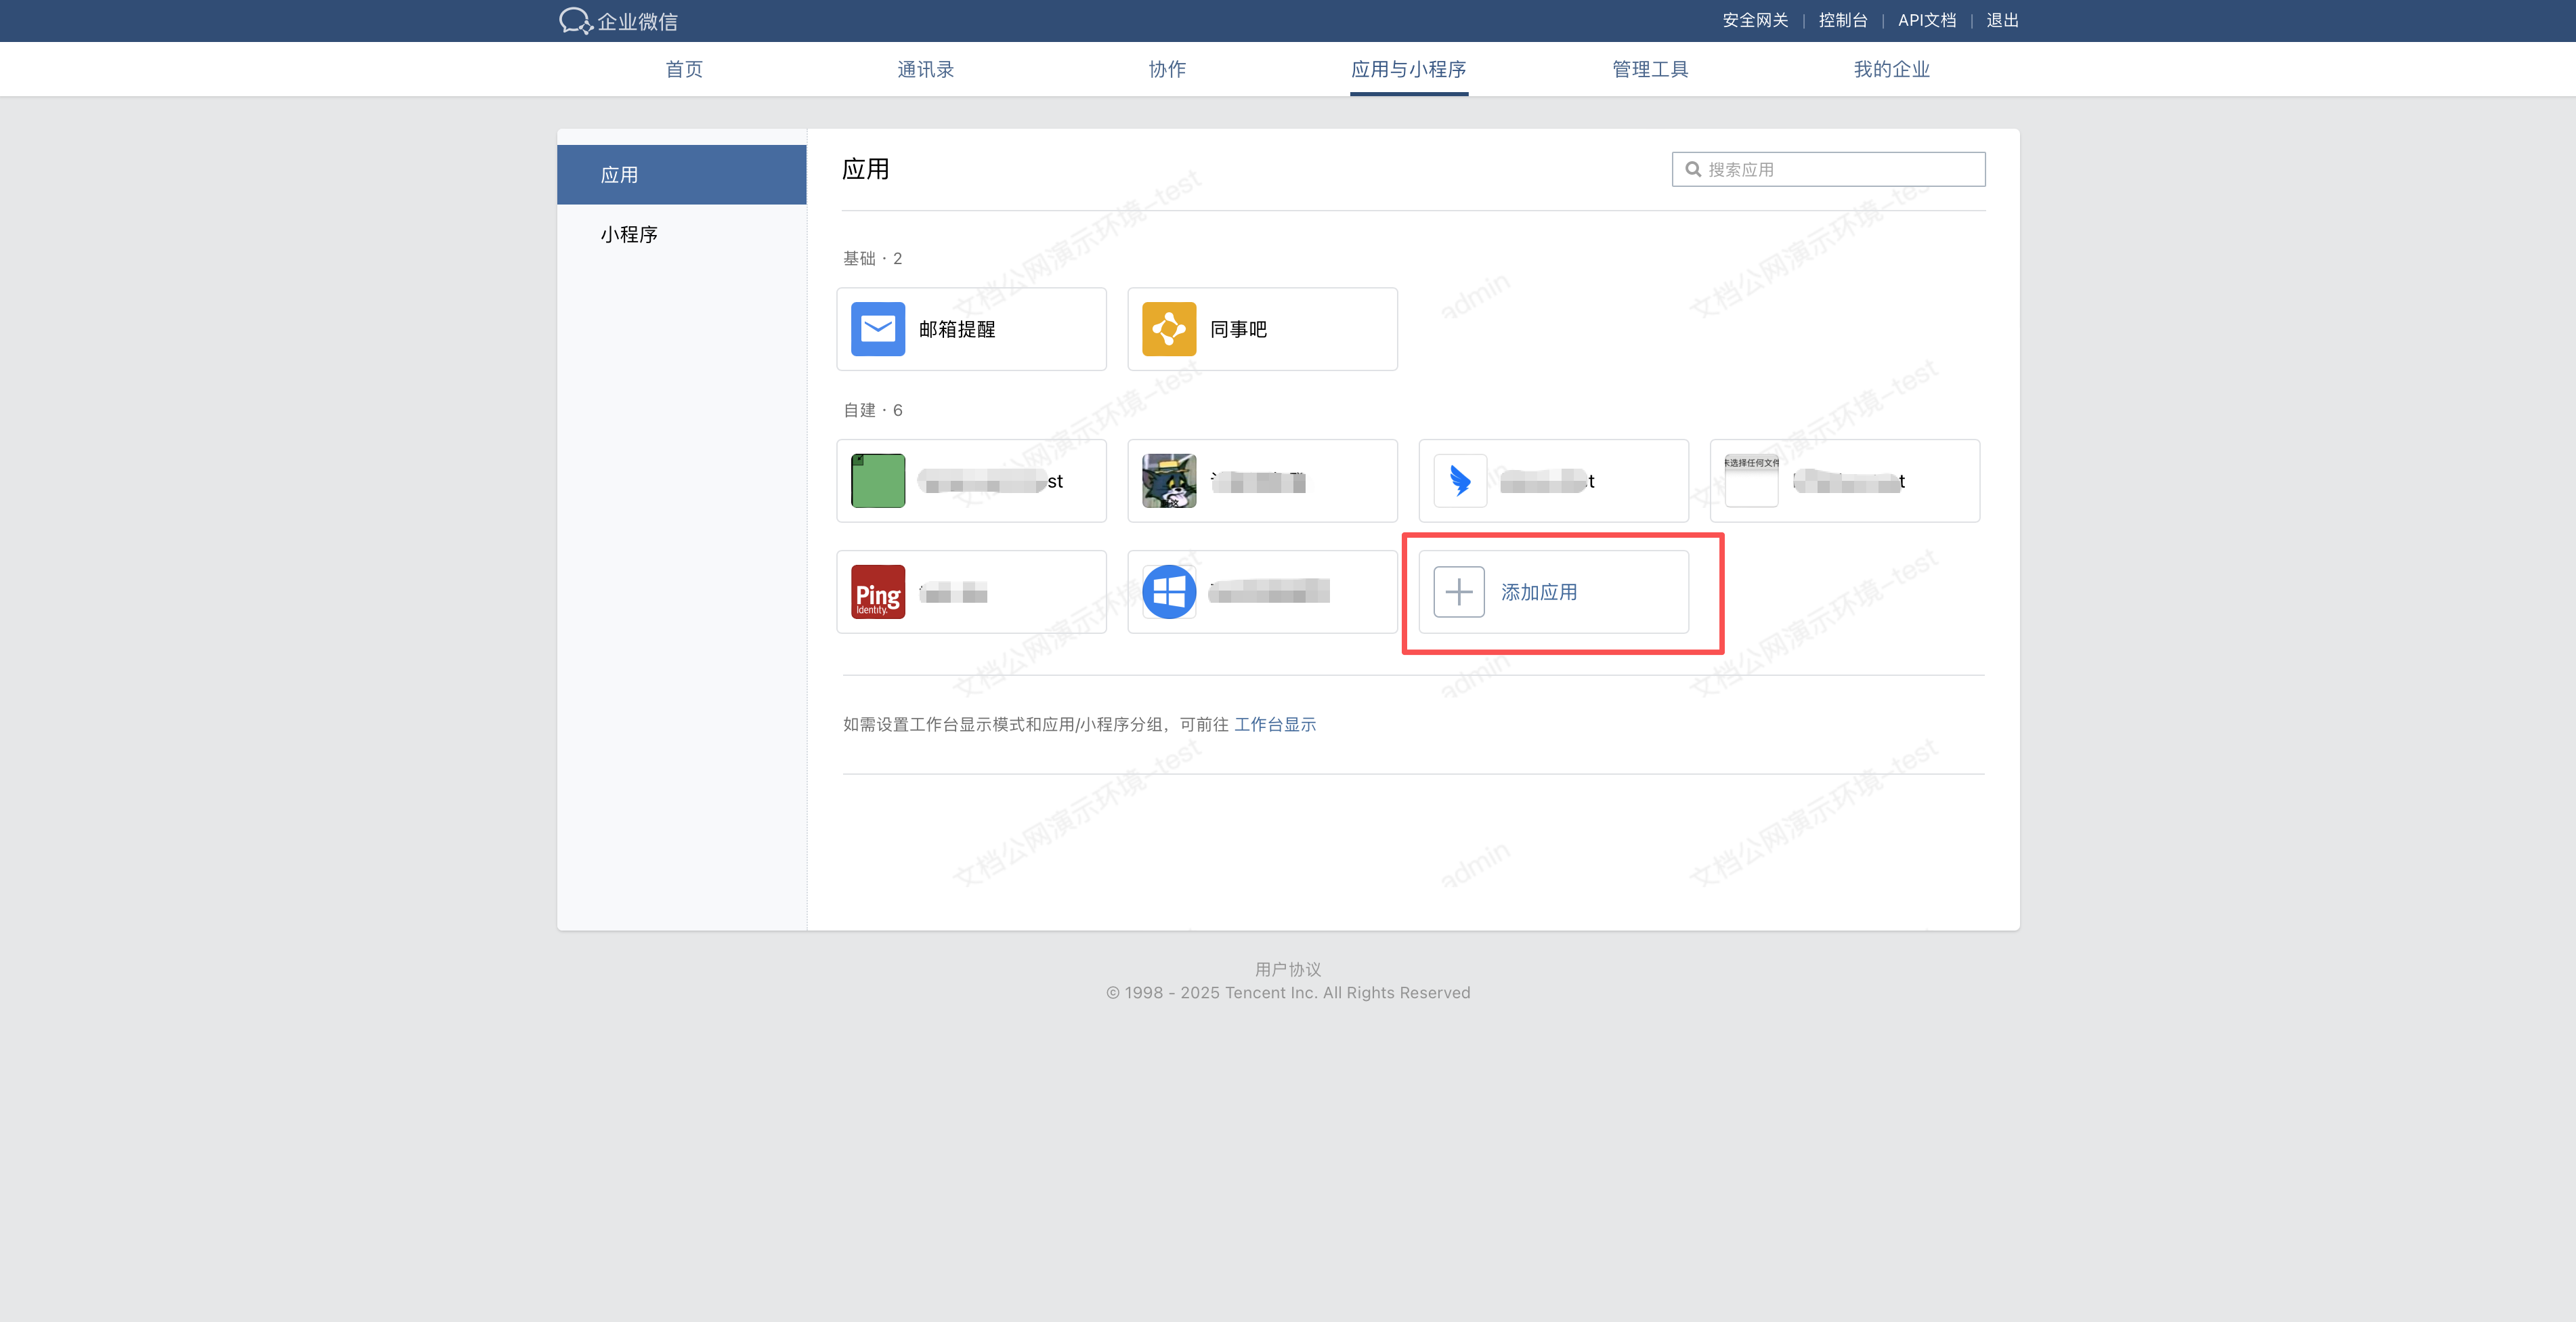Screen dimensions: 2576x1322
Task: Select 小程序 in the left sidebar
Action: [x=629, y=234]
